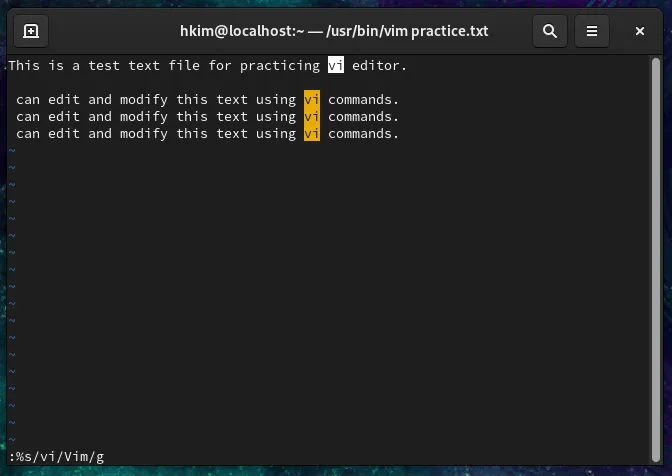This screenshot has width=672, height=476.
Task: Click the word 'This' at line start
Action: click(24, 66)
